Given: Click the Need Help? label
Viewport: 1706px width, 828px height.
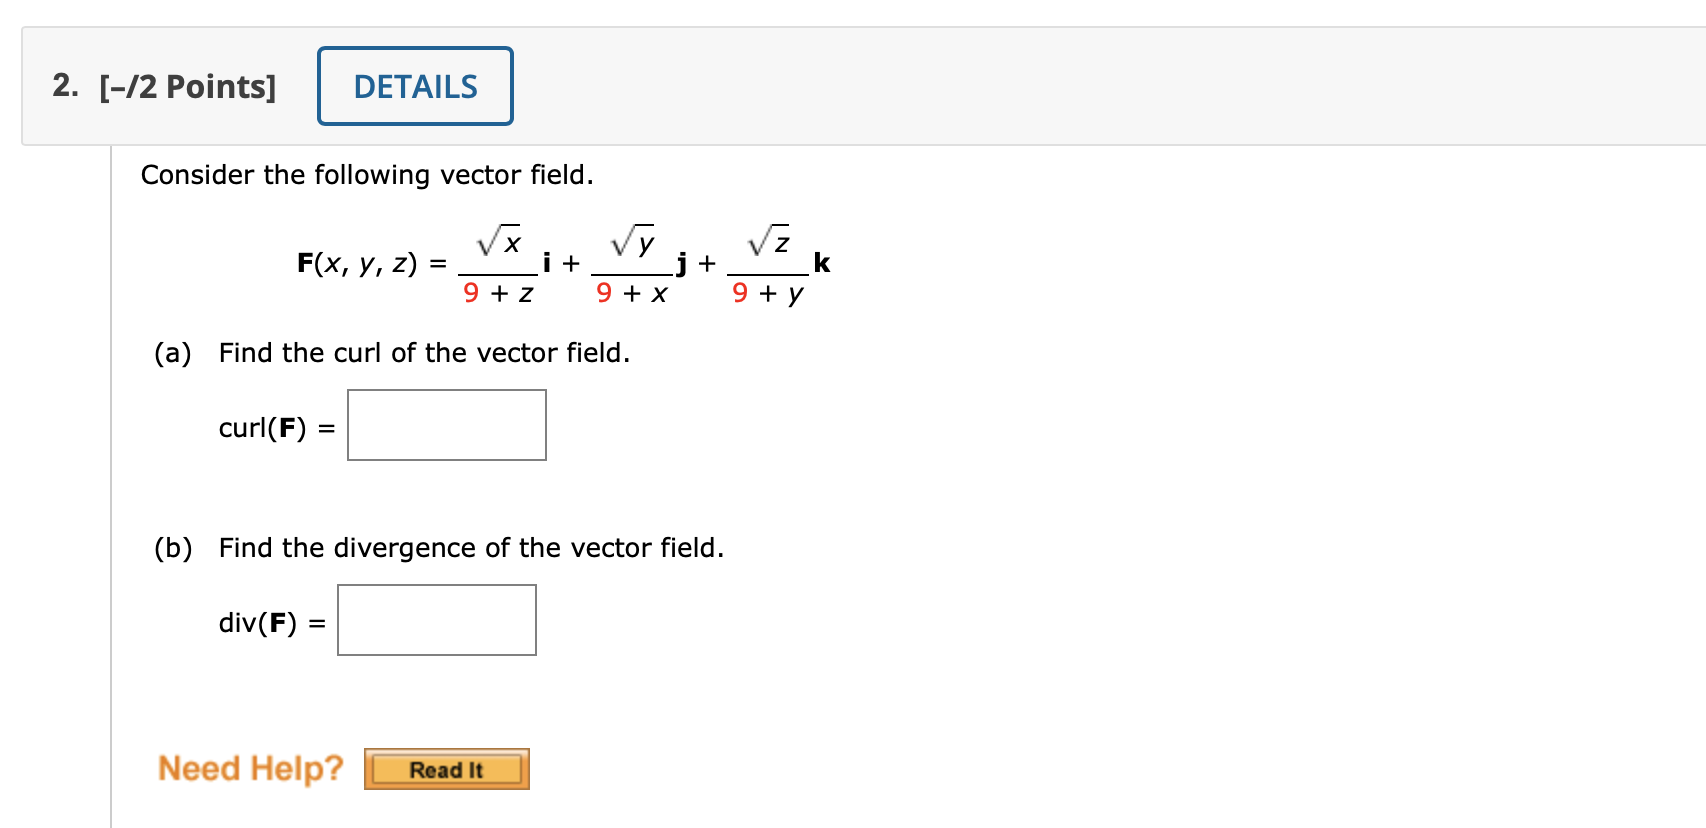Looking at the screenshot, I should click(x=250, y=767).
